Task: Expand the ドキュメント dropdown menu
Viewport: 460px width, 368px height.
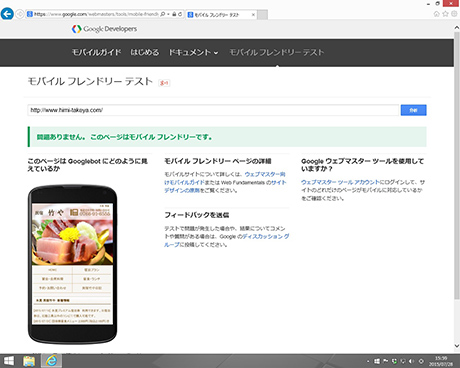Action: tap(193, 52)
